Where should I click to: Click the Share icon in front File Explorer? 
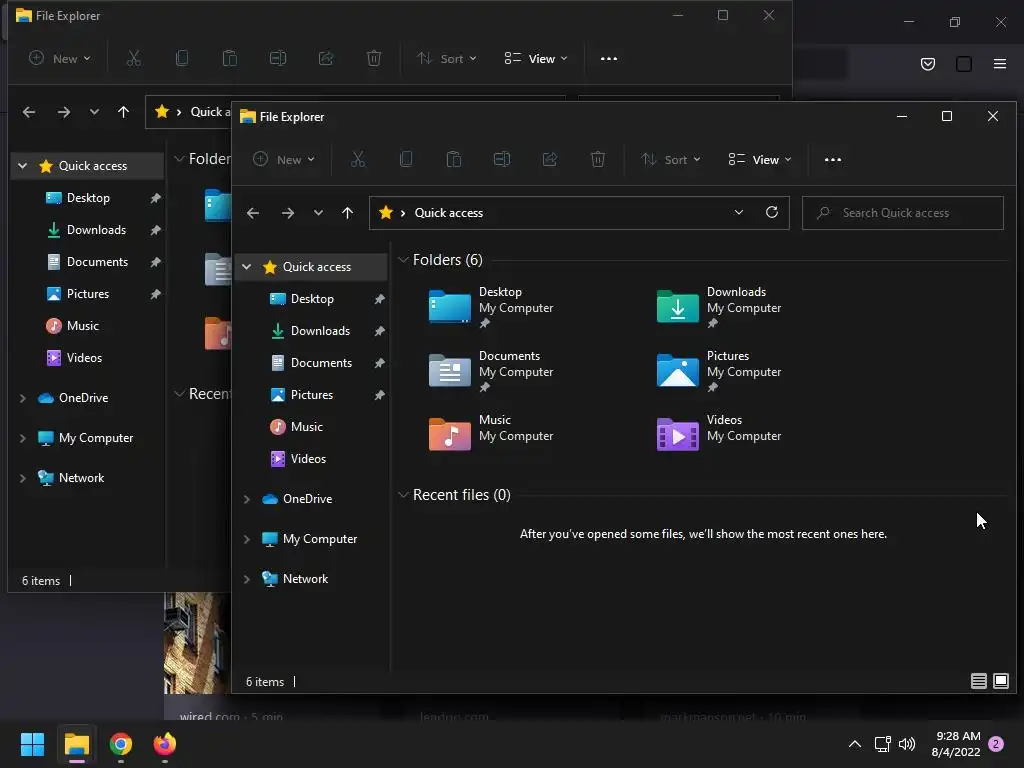click(x=550, y=159)
